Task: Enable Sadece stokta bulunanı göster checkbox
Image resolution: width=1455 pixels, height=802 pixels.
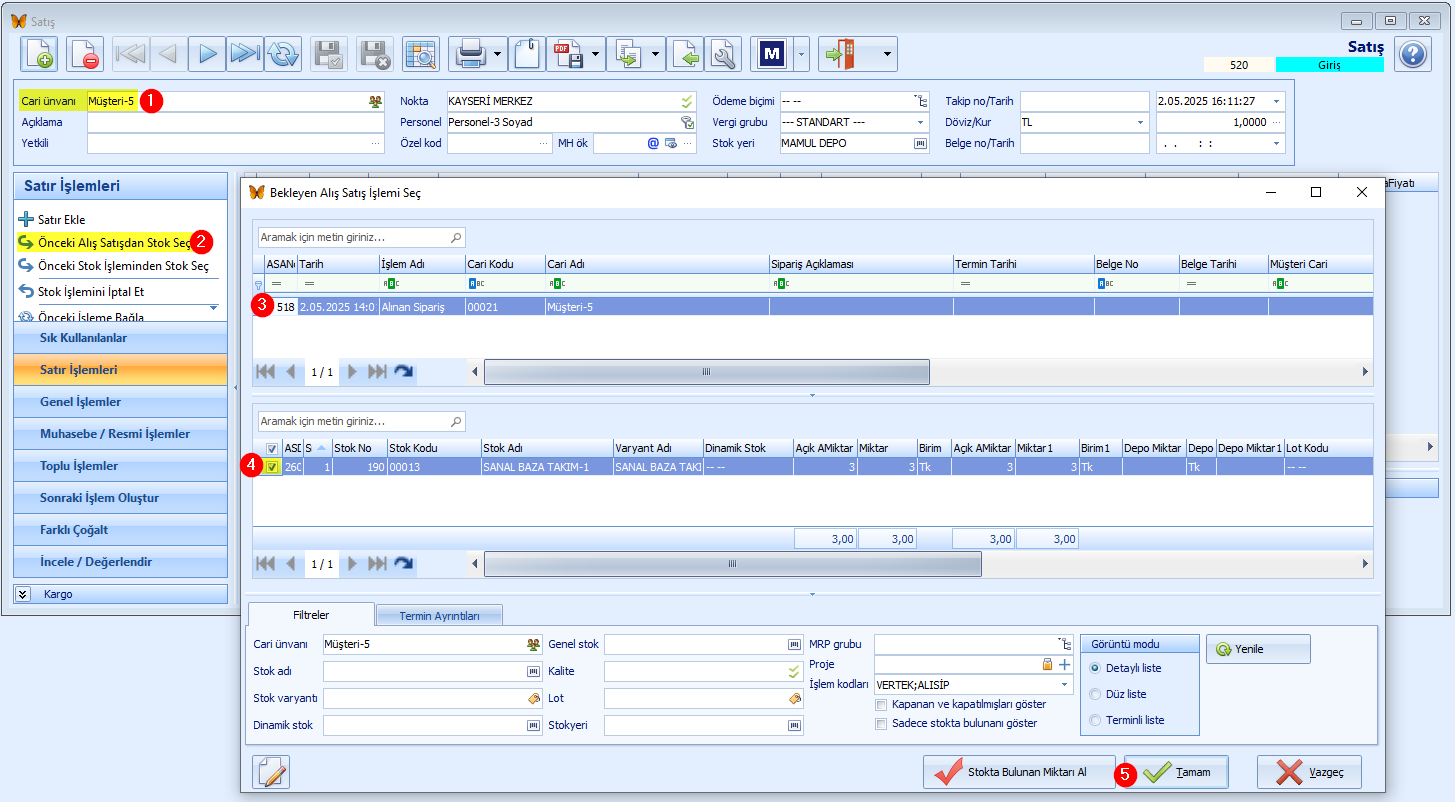Action: (x=881, y=723)
